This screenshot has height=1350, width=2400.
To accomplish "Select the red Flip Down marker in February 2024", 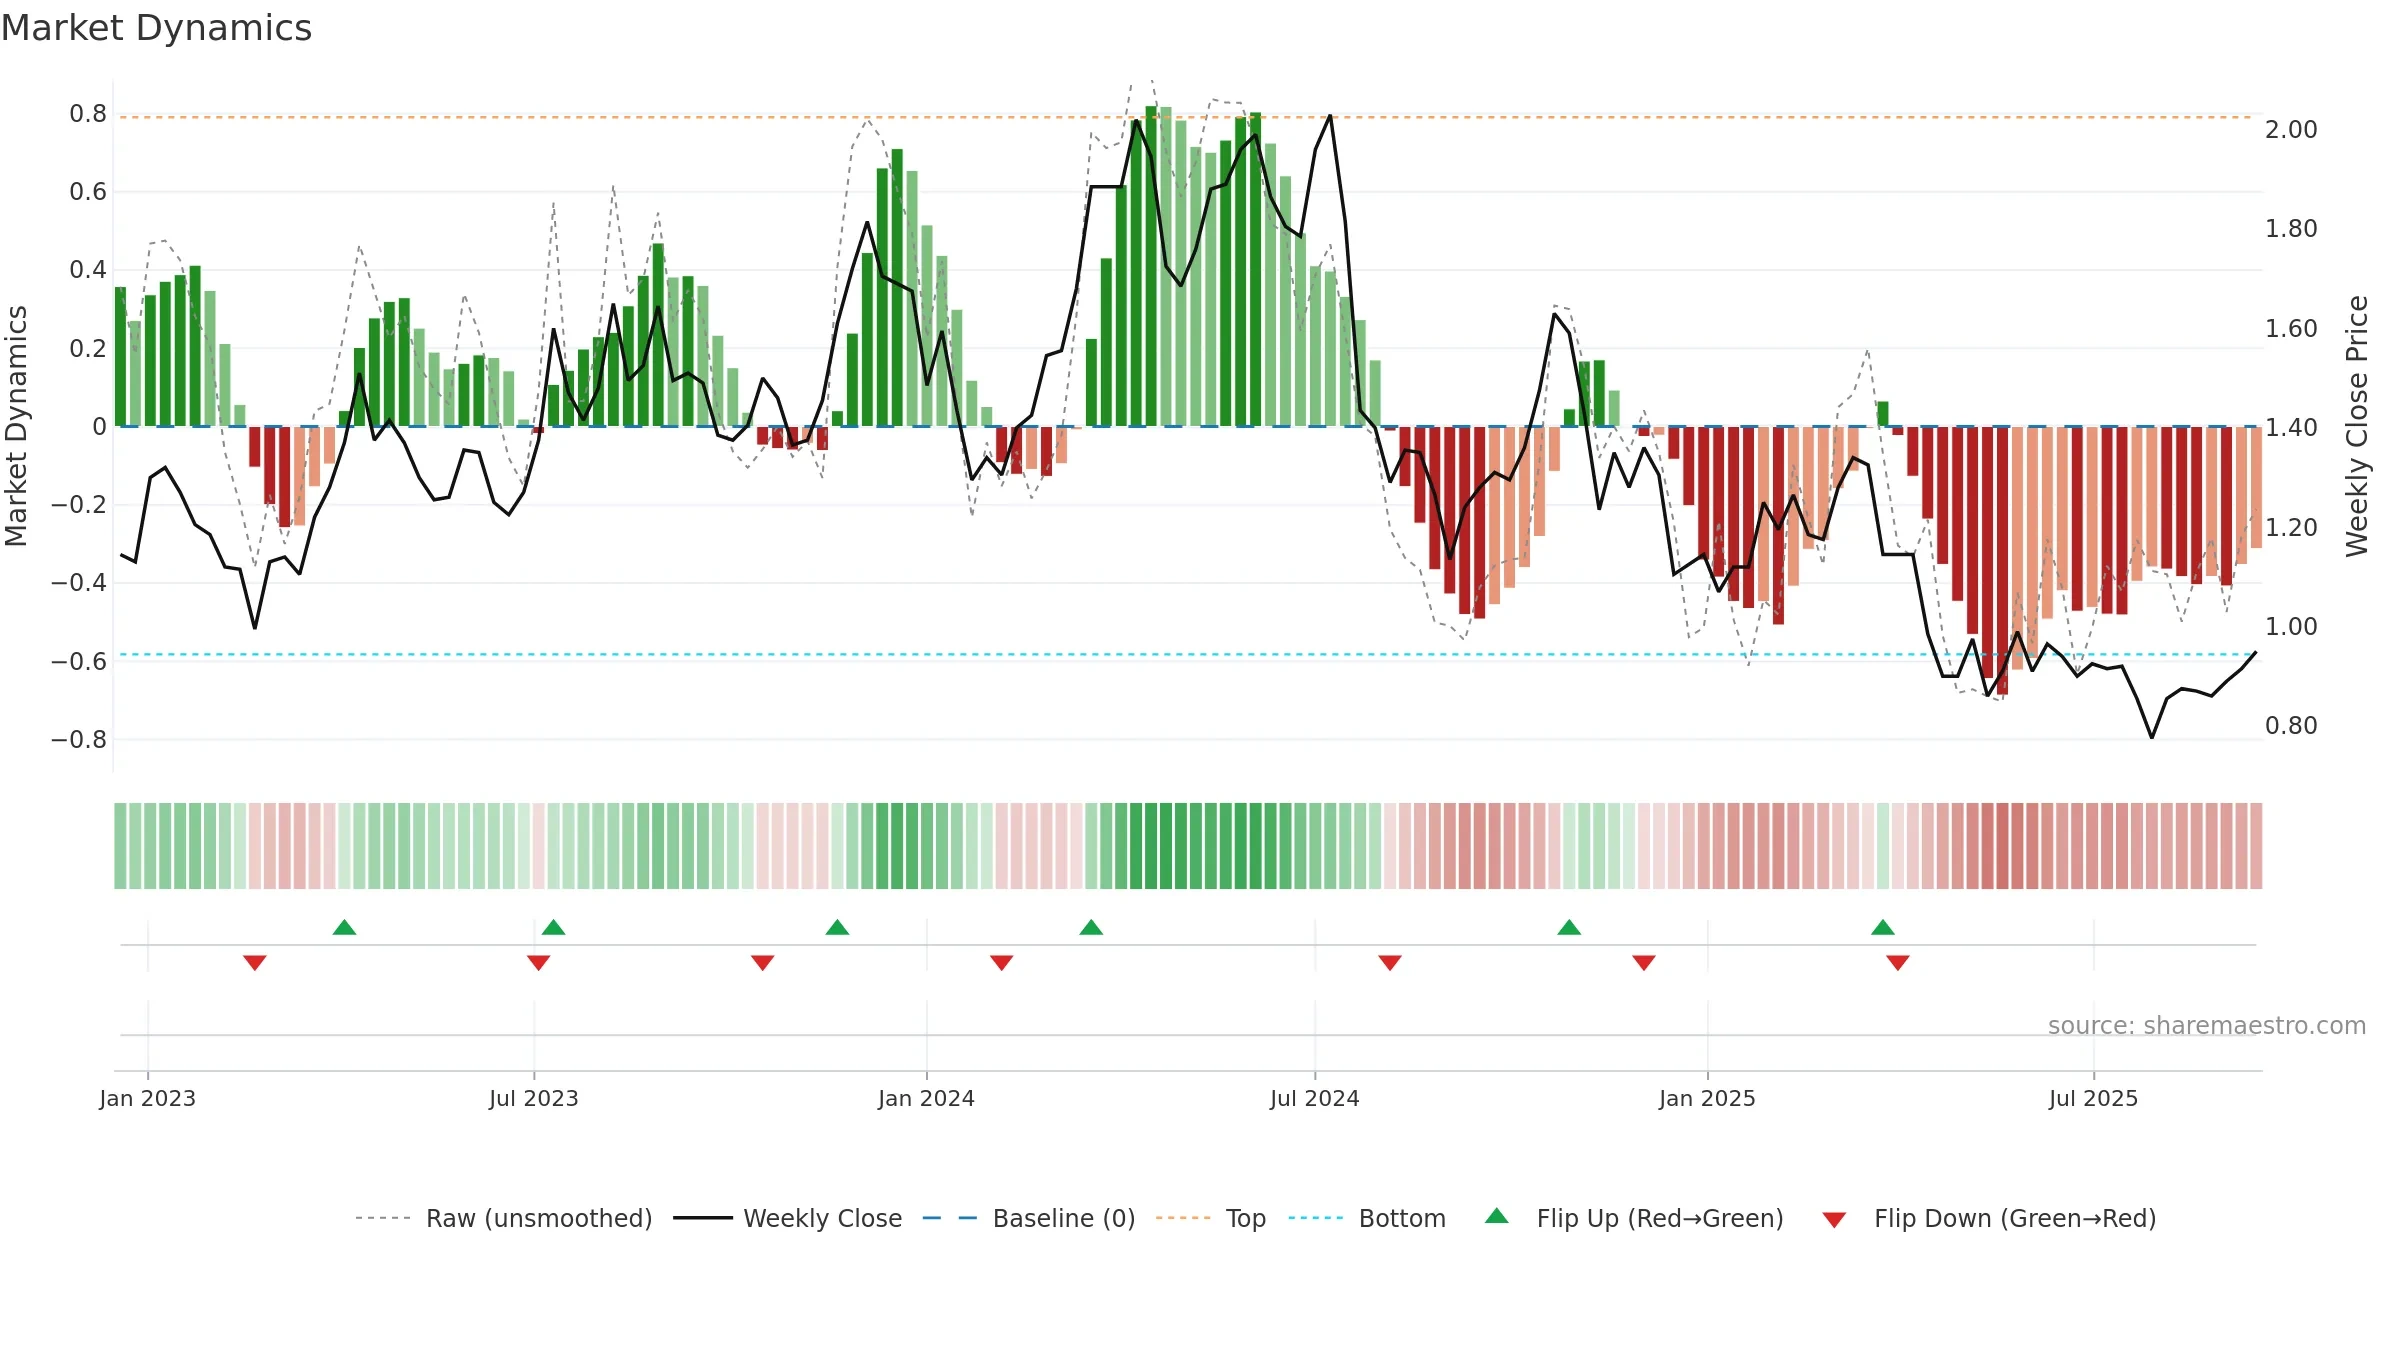I will click(1002, 962).
